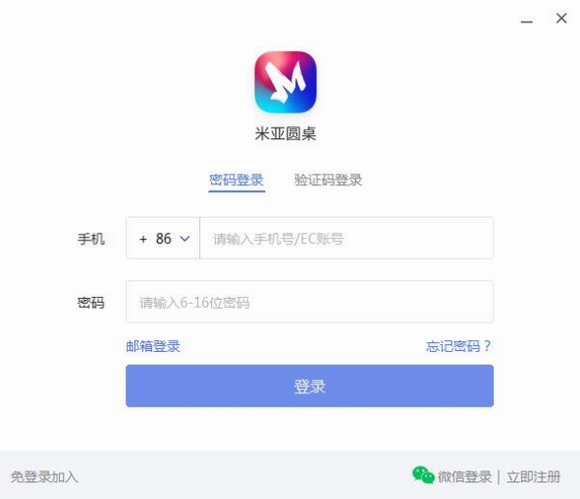Open the 立即注册 registration link
This screenshot has height=499, width=580.
click(x=533, y=477)
